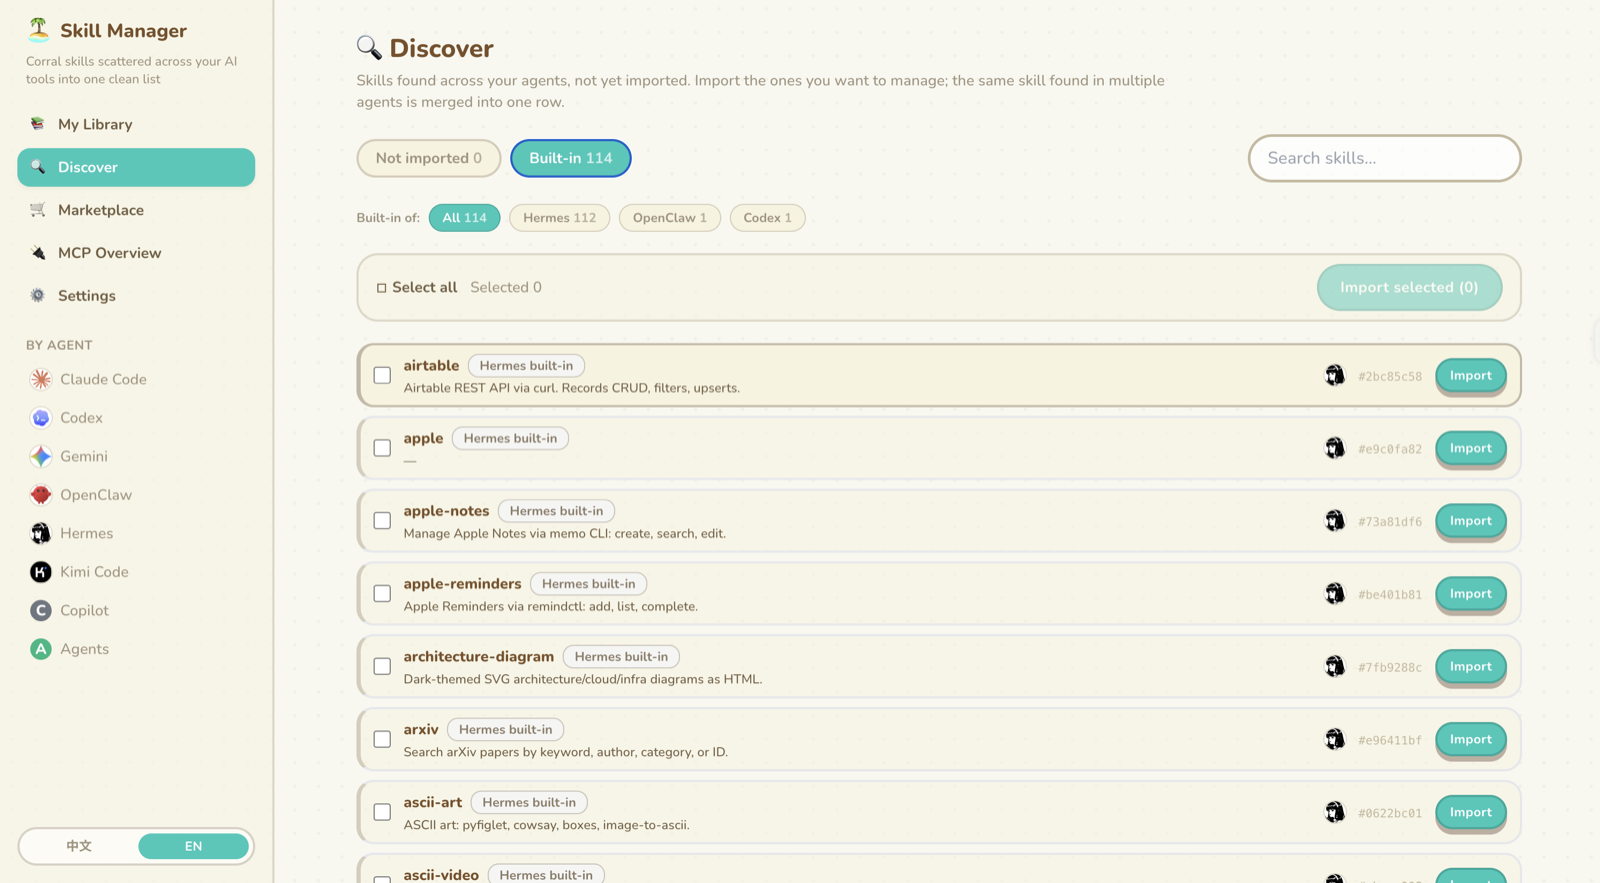Filter built-in skills by All 114

coord(465,218)
